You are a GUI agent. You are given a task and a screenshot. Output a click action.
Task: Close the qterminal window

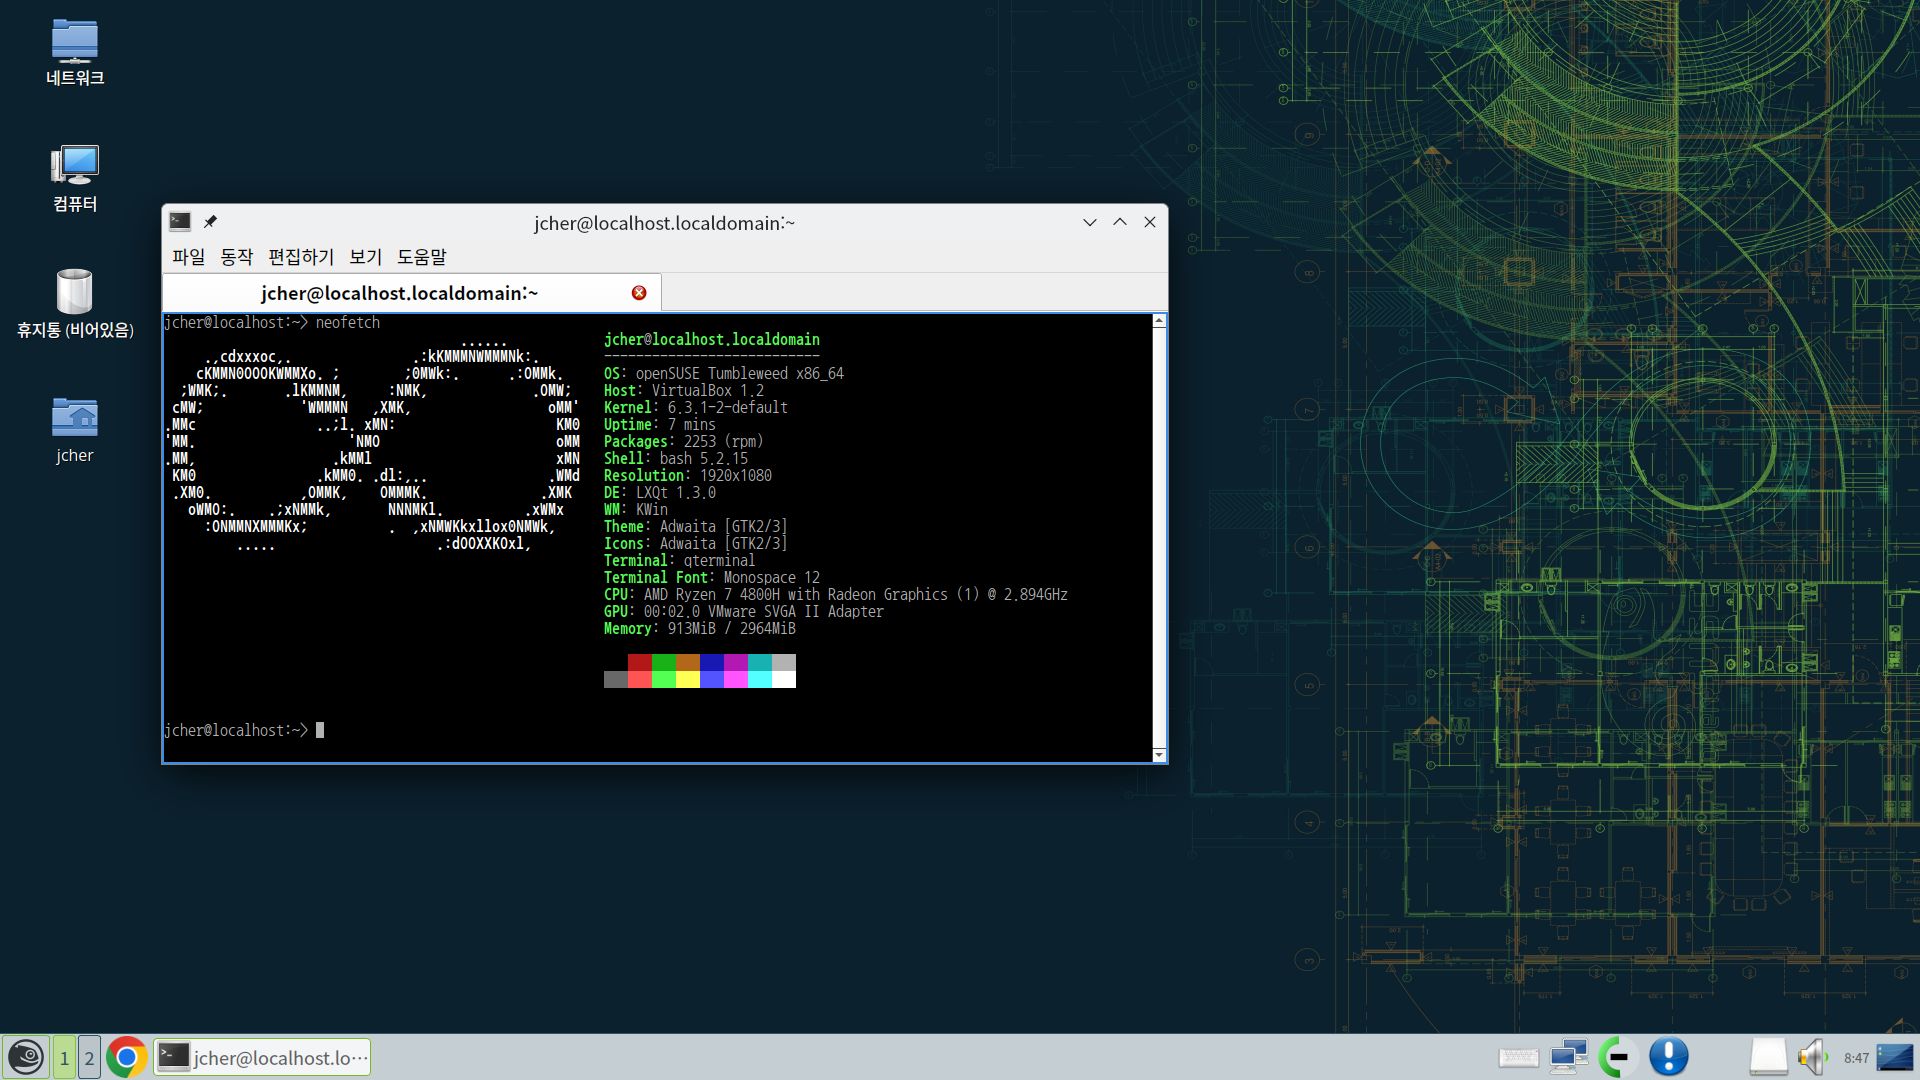[x=1150, y=222]
